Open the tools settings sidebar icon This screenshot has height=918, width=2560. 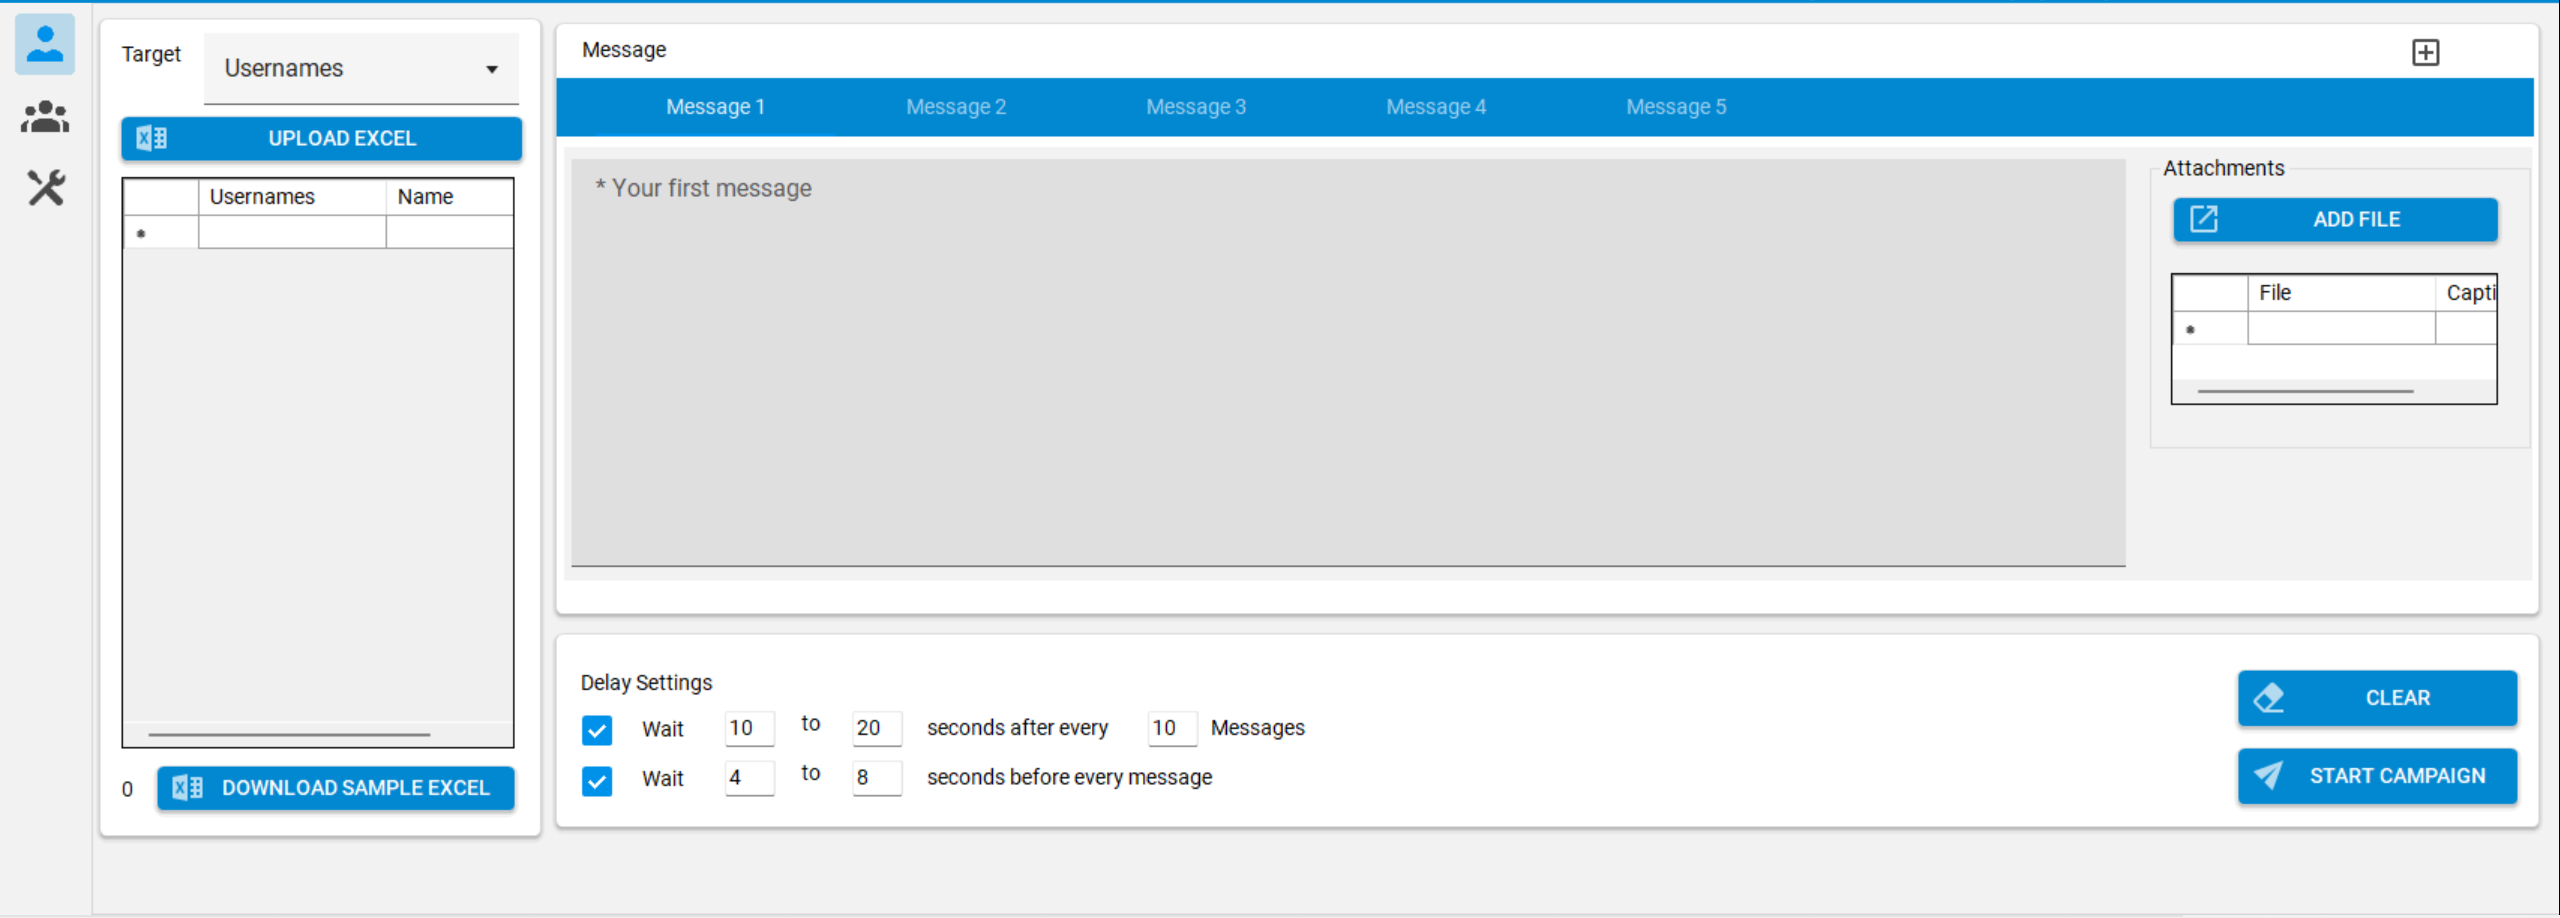(45, 188)
